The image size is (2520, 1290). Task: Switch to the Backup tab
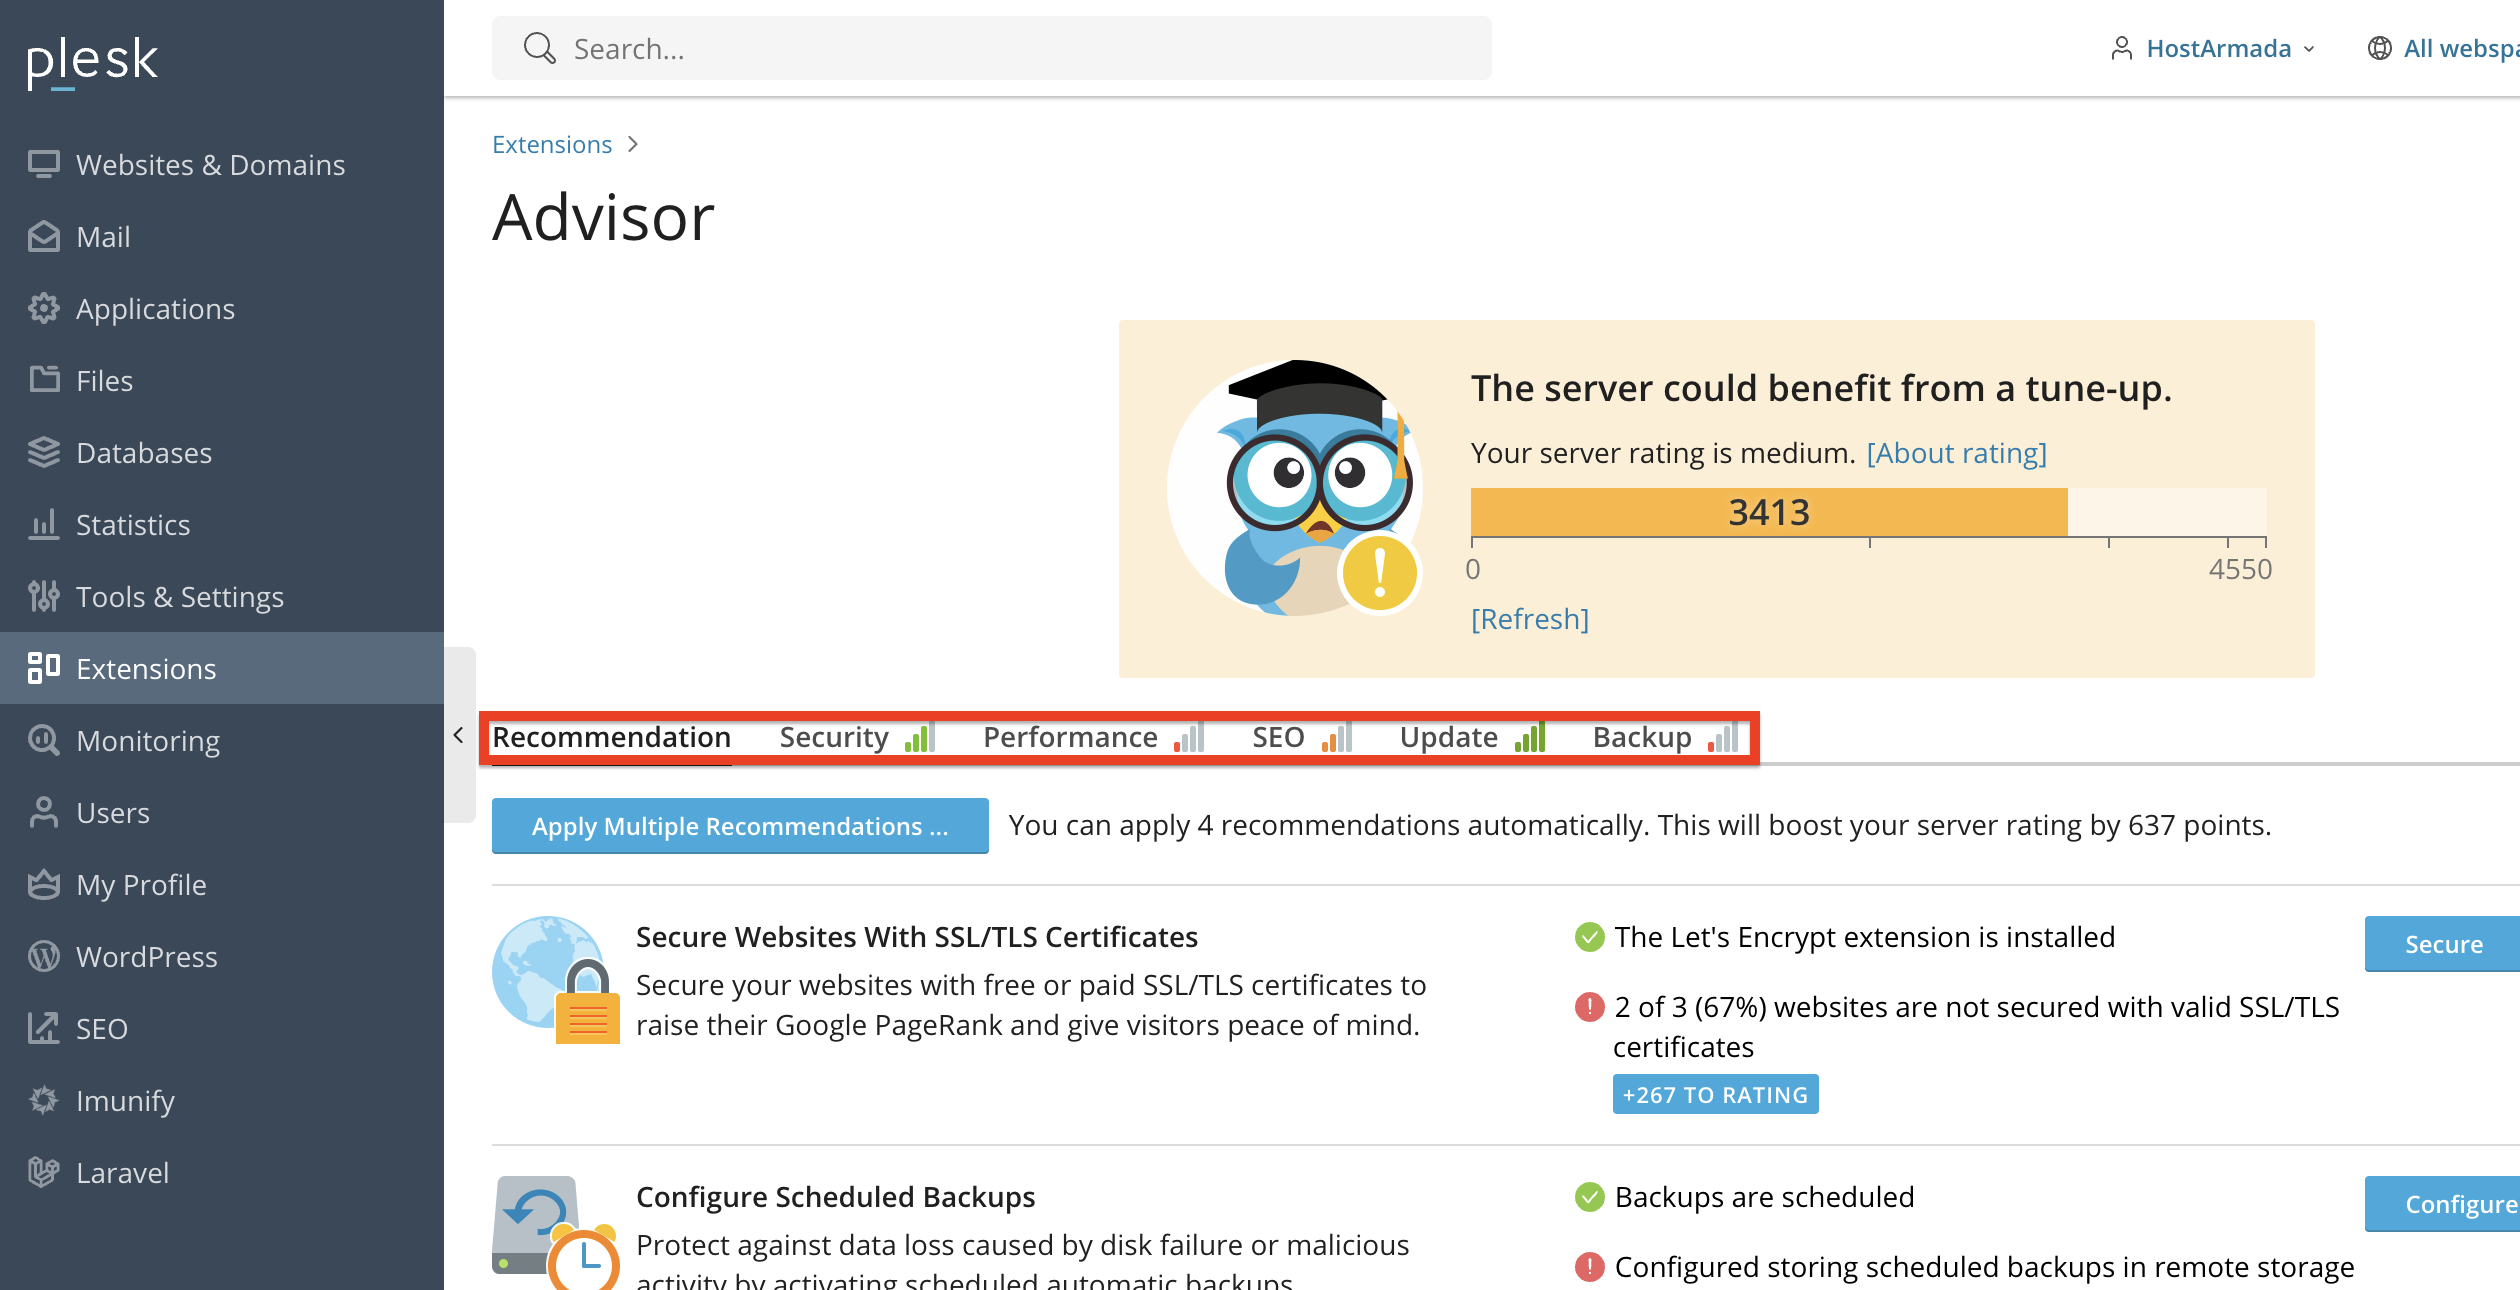coord(1666,737)
